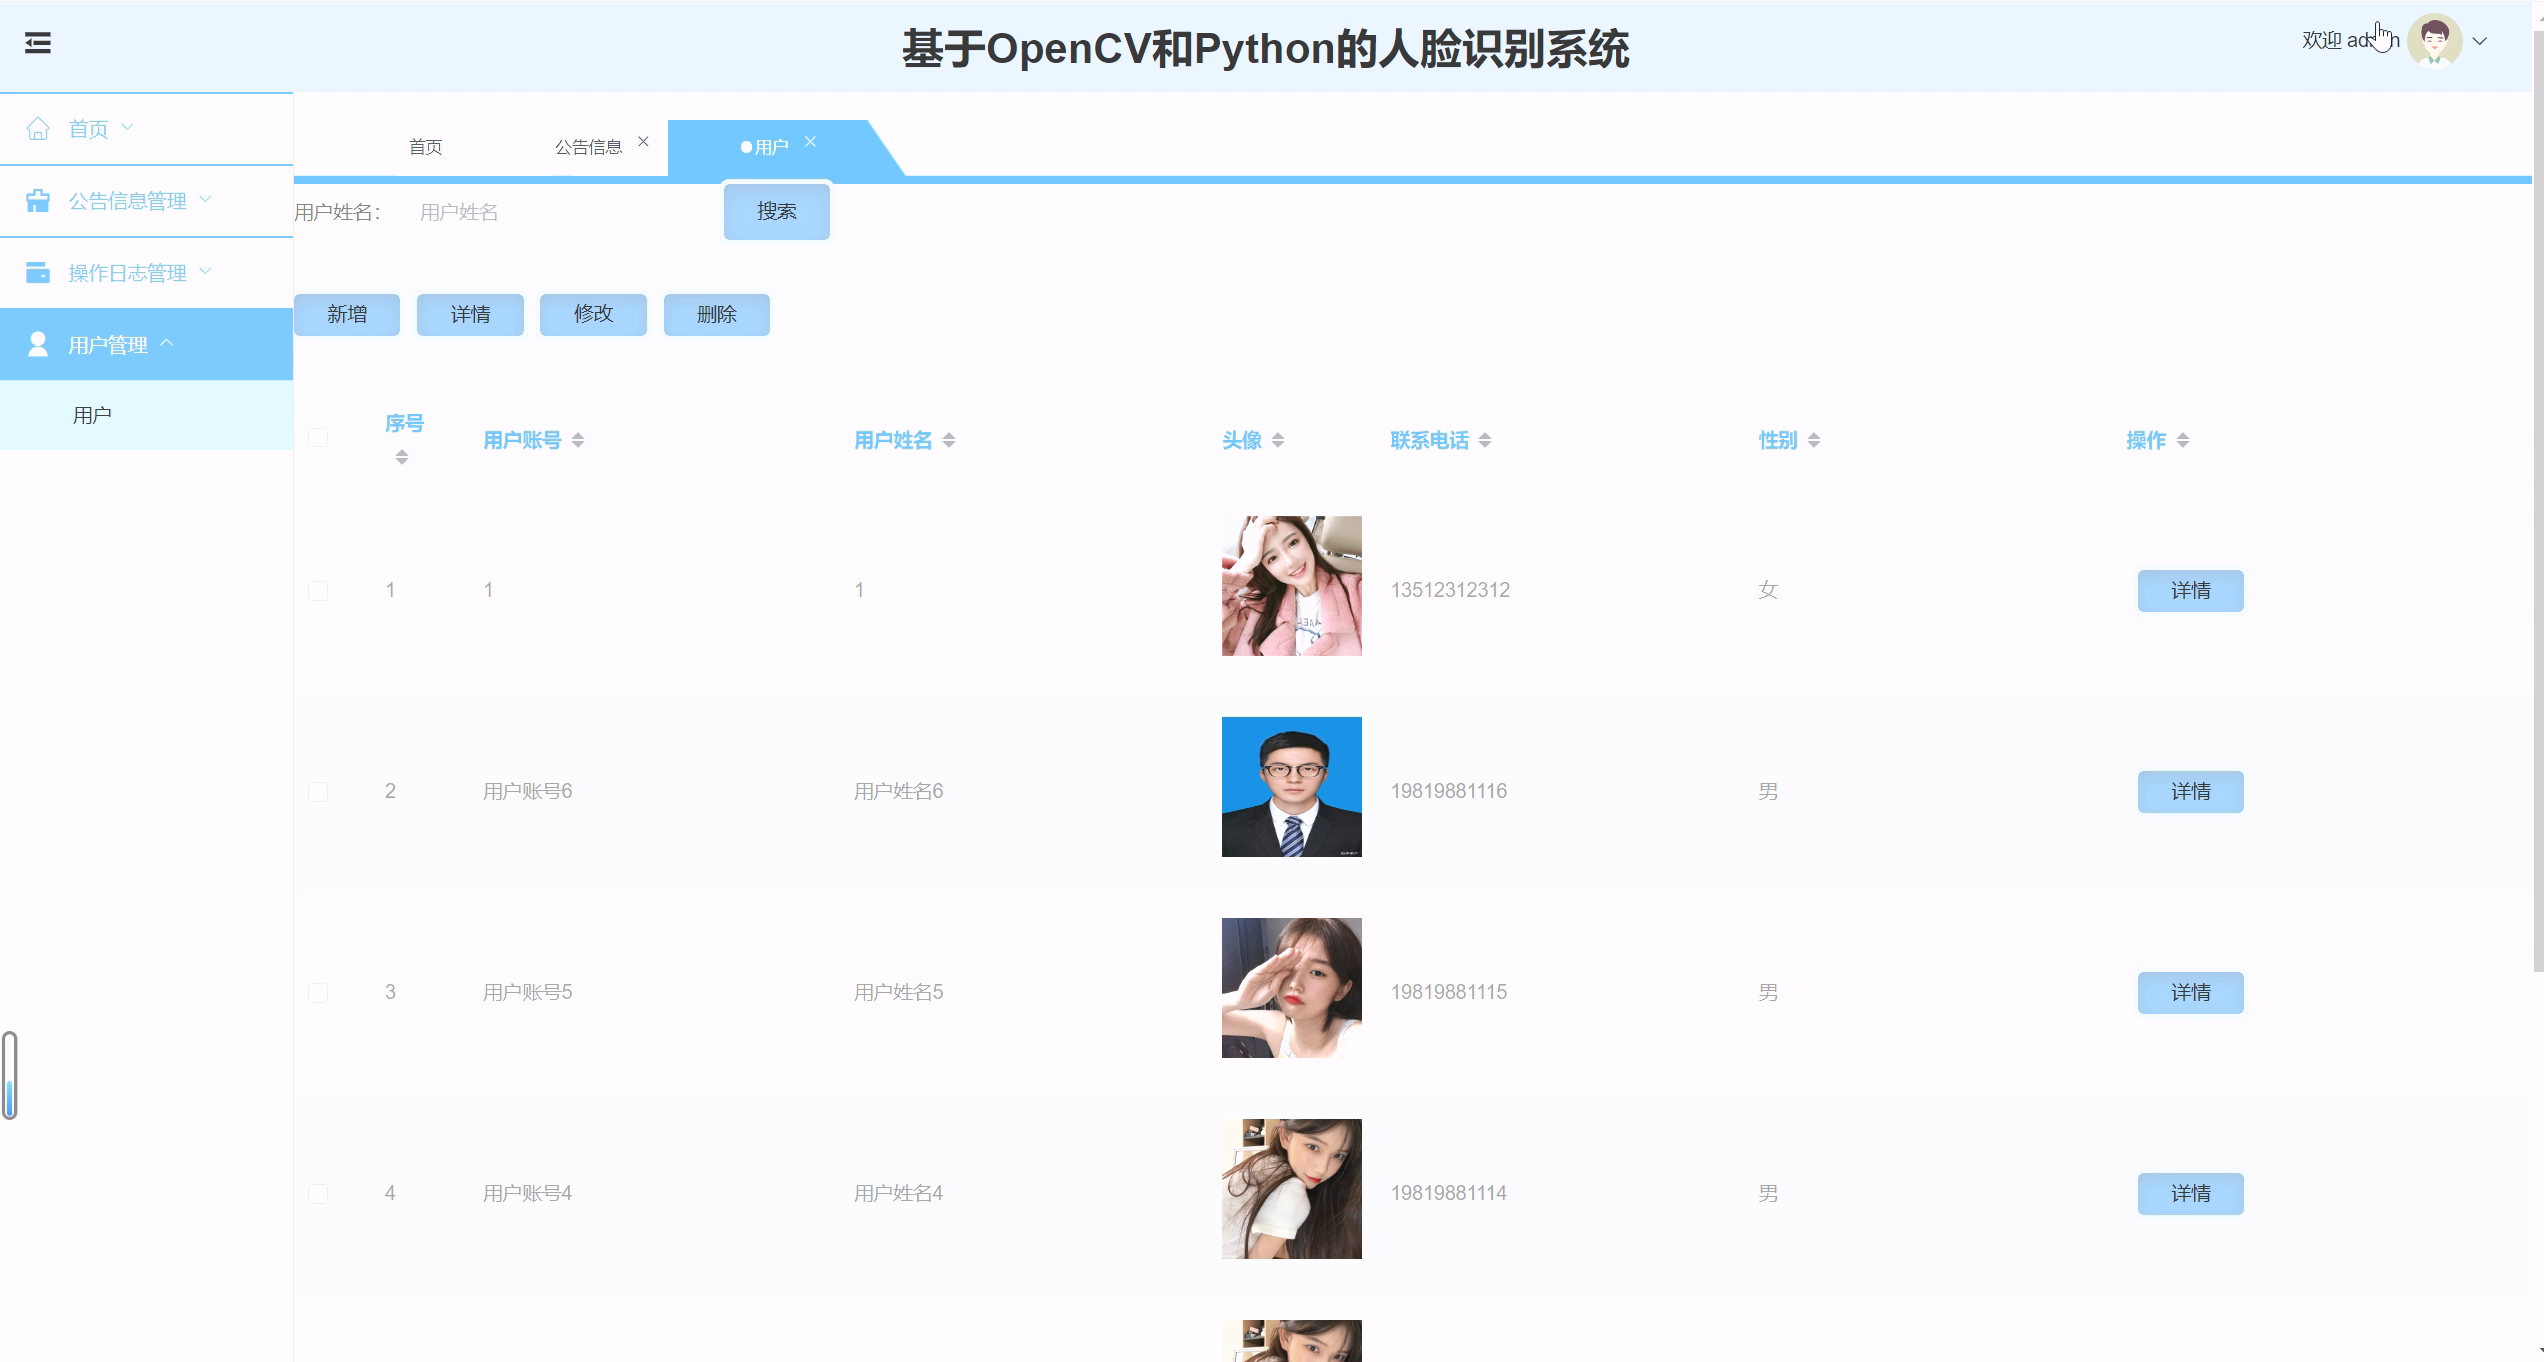Image resolution: width=2544 pixels, height=1362 pixels.
Task: Expand the 操作日志管理 chevron
Action: [206, 271]
